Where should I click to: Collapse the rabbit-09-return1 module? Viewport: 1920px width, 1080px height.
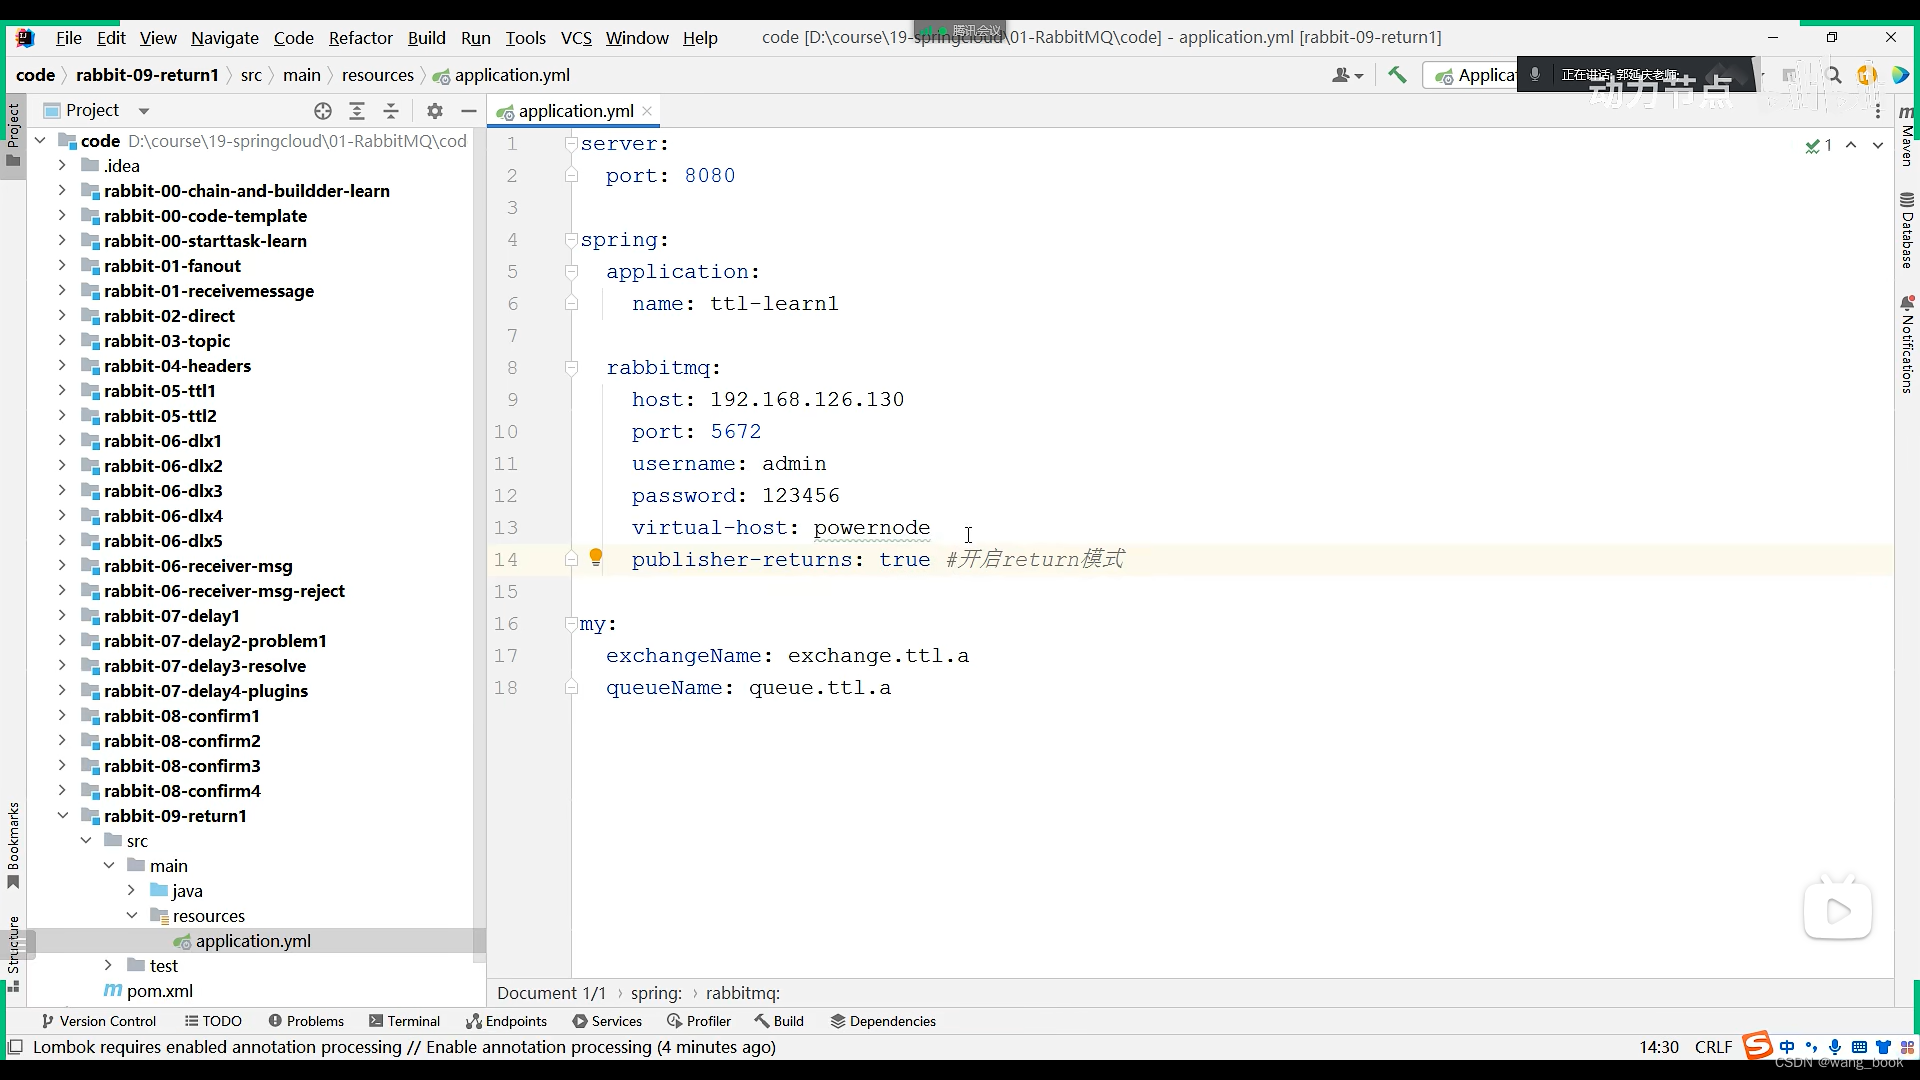pos(62,816)
